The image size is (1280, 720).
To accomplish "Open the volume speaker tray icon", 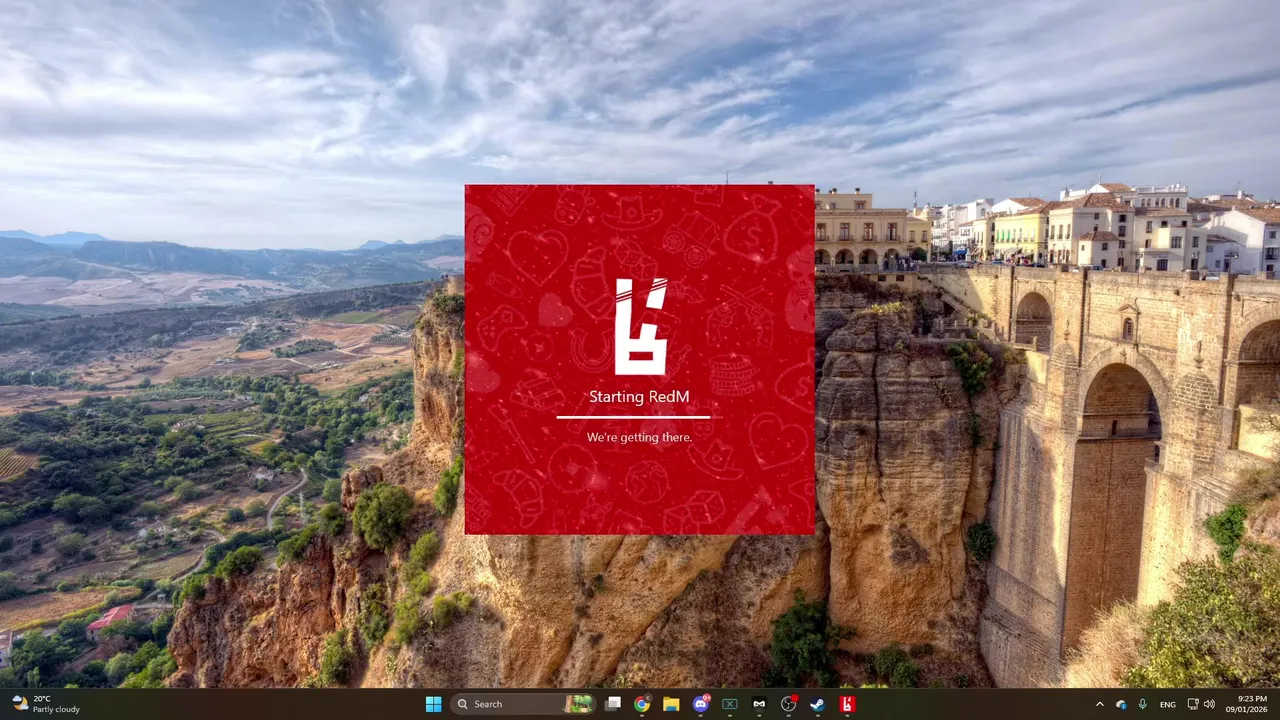I will coord(1209,704).
